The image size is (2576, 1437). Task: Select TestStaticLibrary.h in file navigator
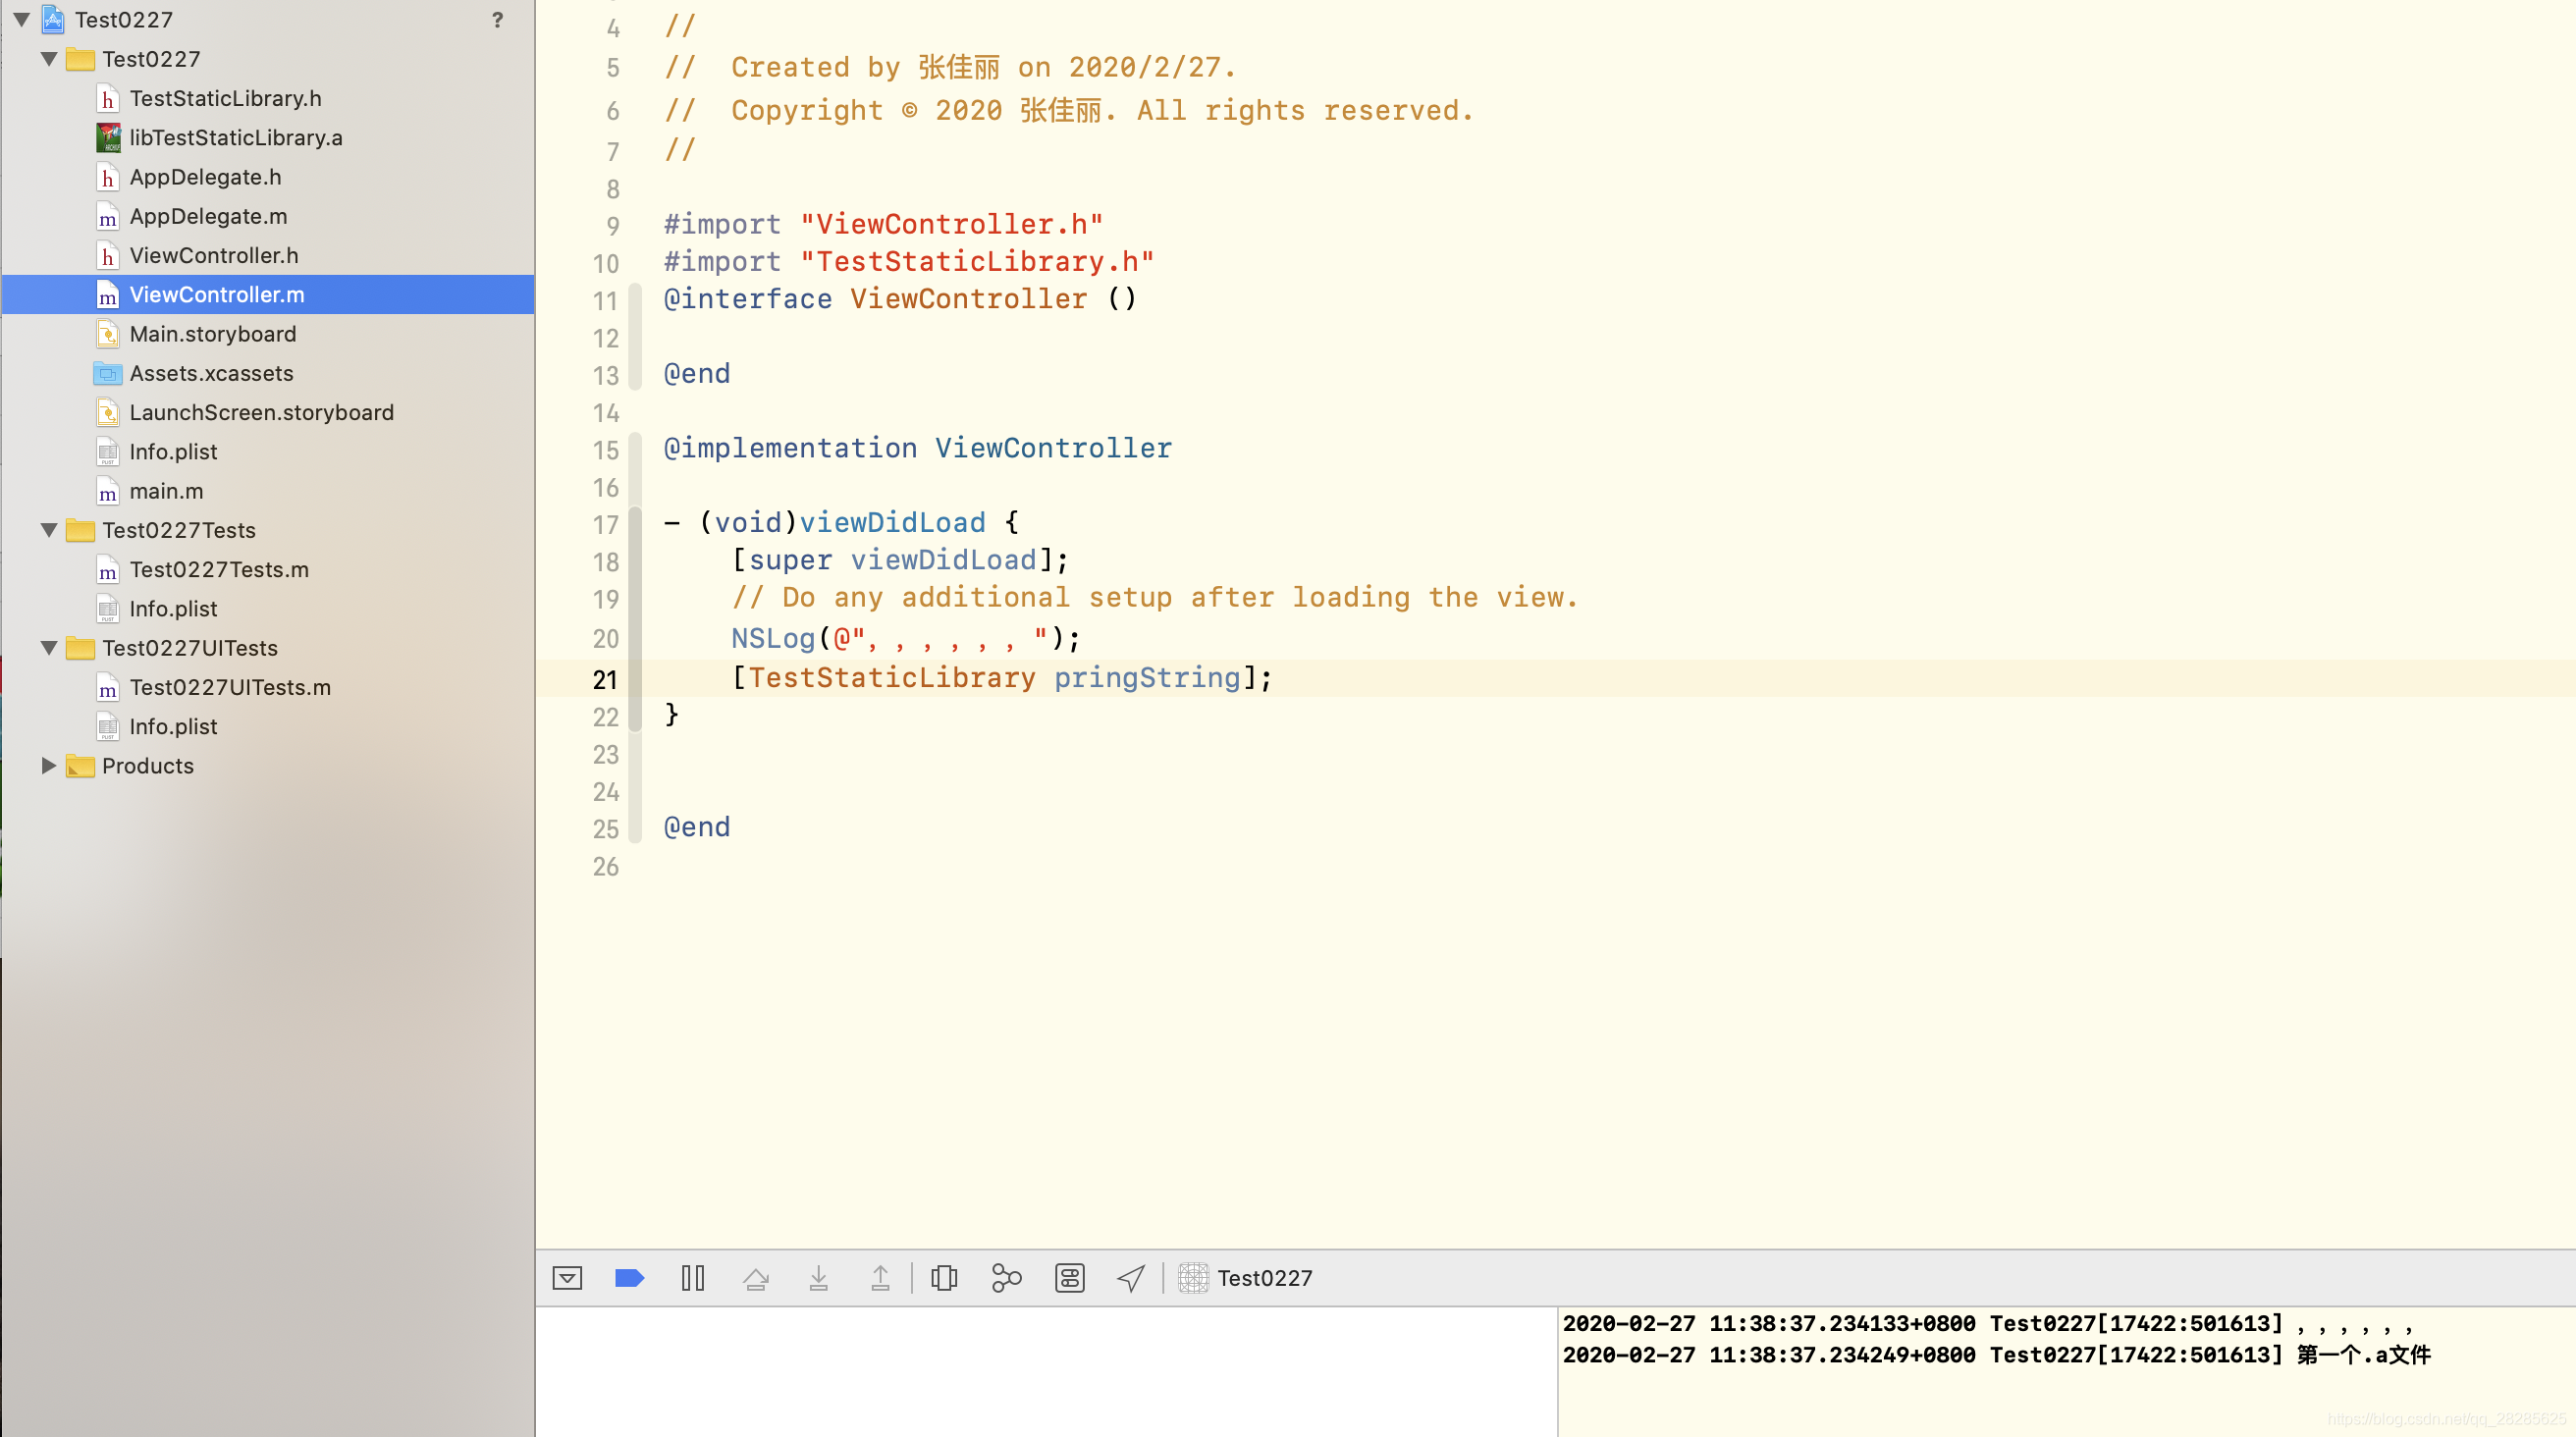(x=225, y=97)
